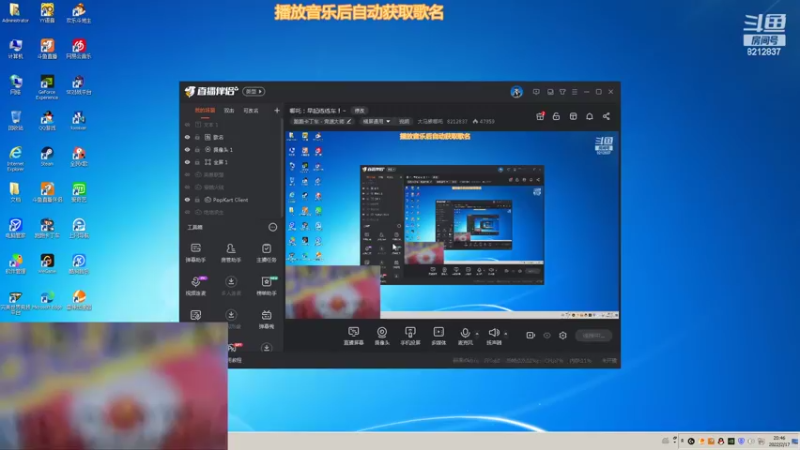The width and height of the screenshot is (800, 450).
Task: Open the hamburger menu in the title bar
Action: 574,92
